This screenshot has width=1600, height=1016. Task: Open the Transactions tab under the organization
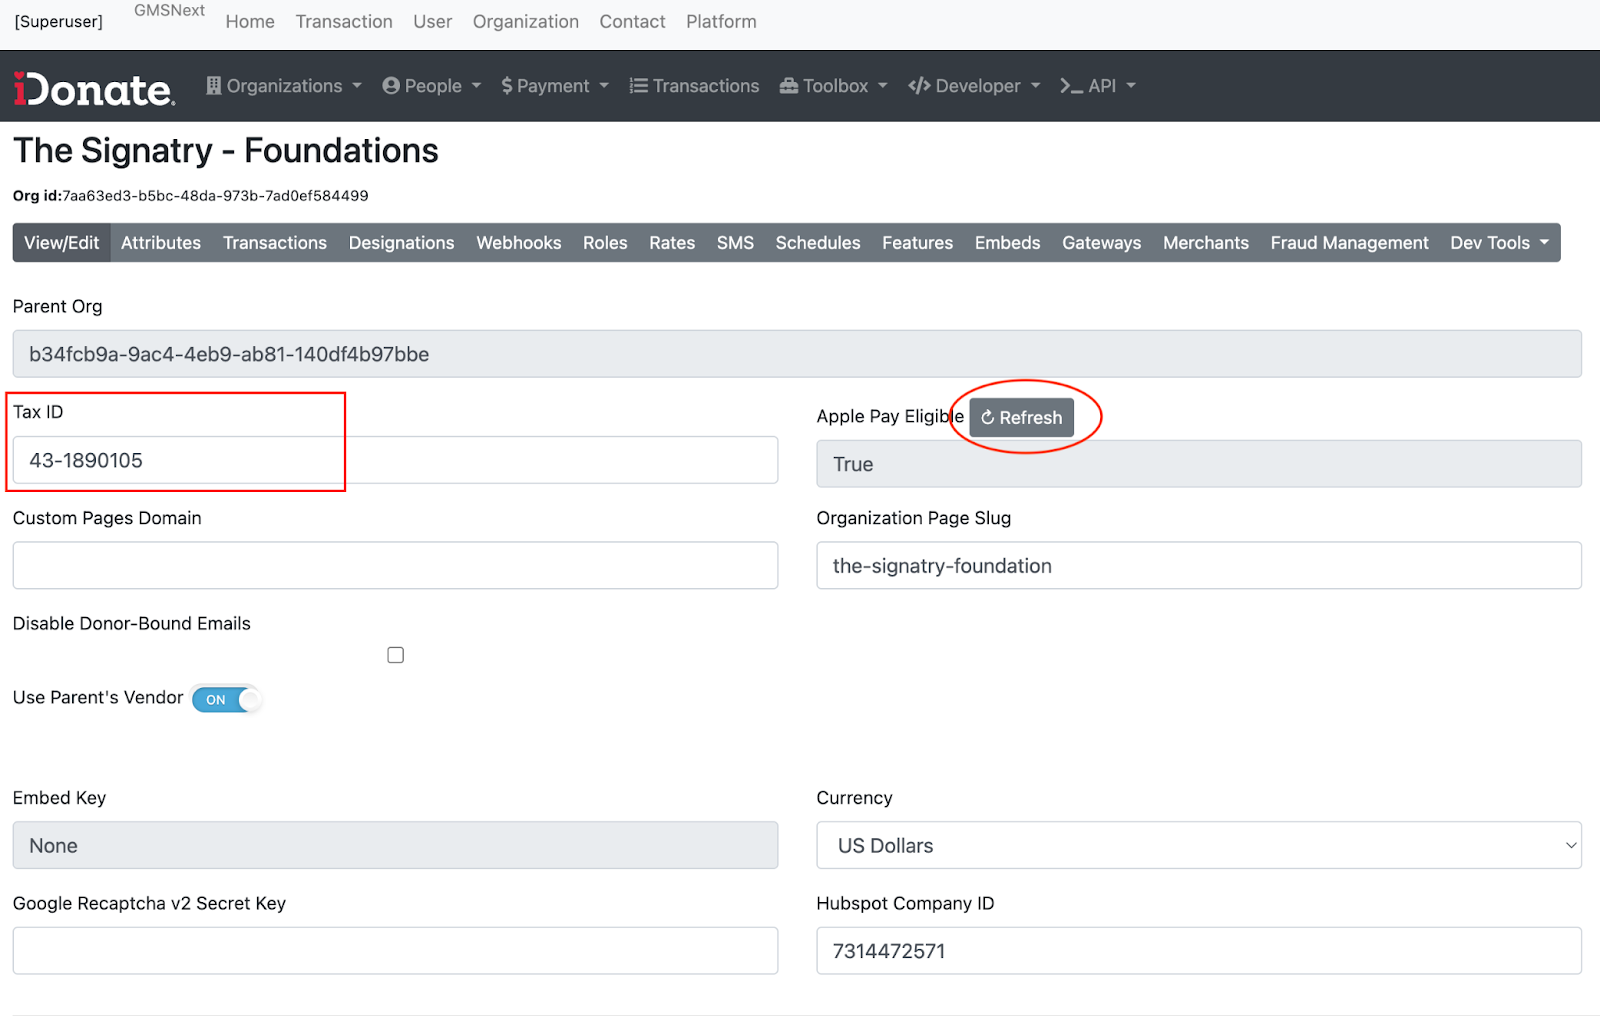click(275, 243)
